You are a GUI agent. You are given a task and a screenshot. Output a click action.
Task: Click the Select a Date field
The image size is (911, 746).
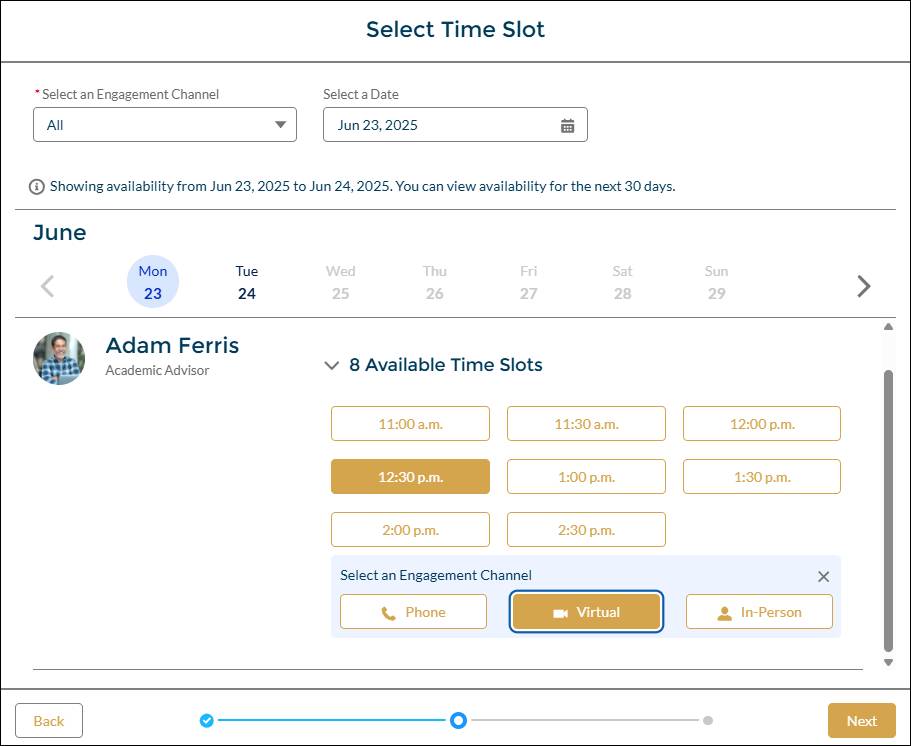point(455,124)
